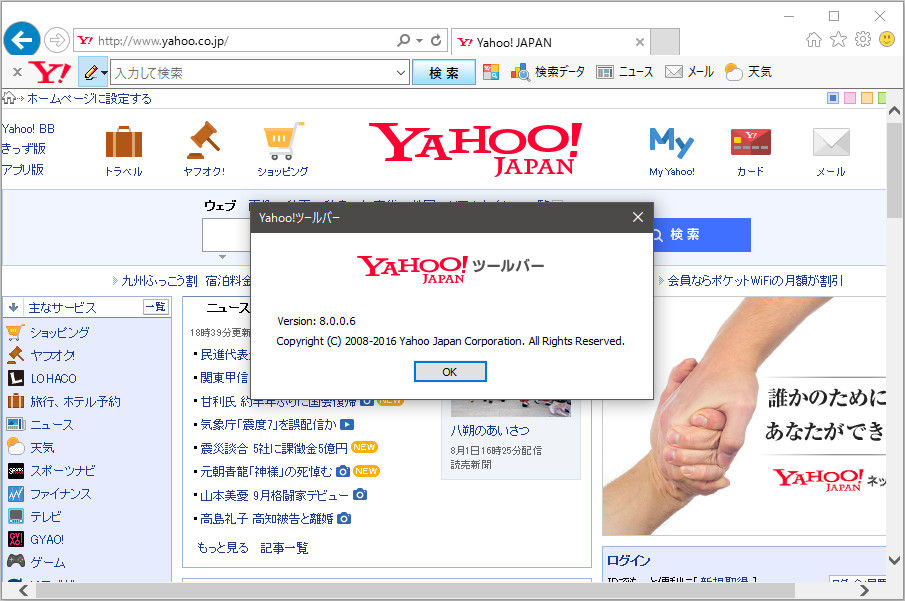Click the smiley feedback icon
This screenshot has width=905, height=601.
click(x=887, y=39)
